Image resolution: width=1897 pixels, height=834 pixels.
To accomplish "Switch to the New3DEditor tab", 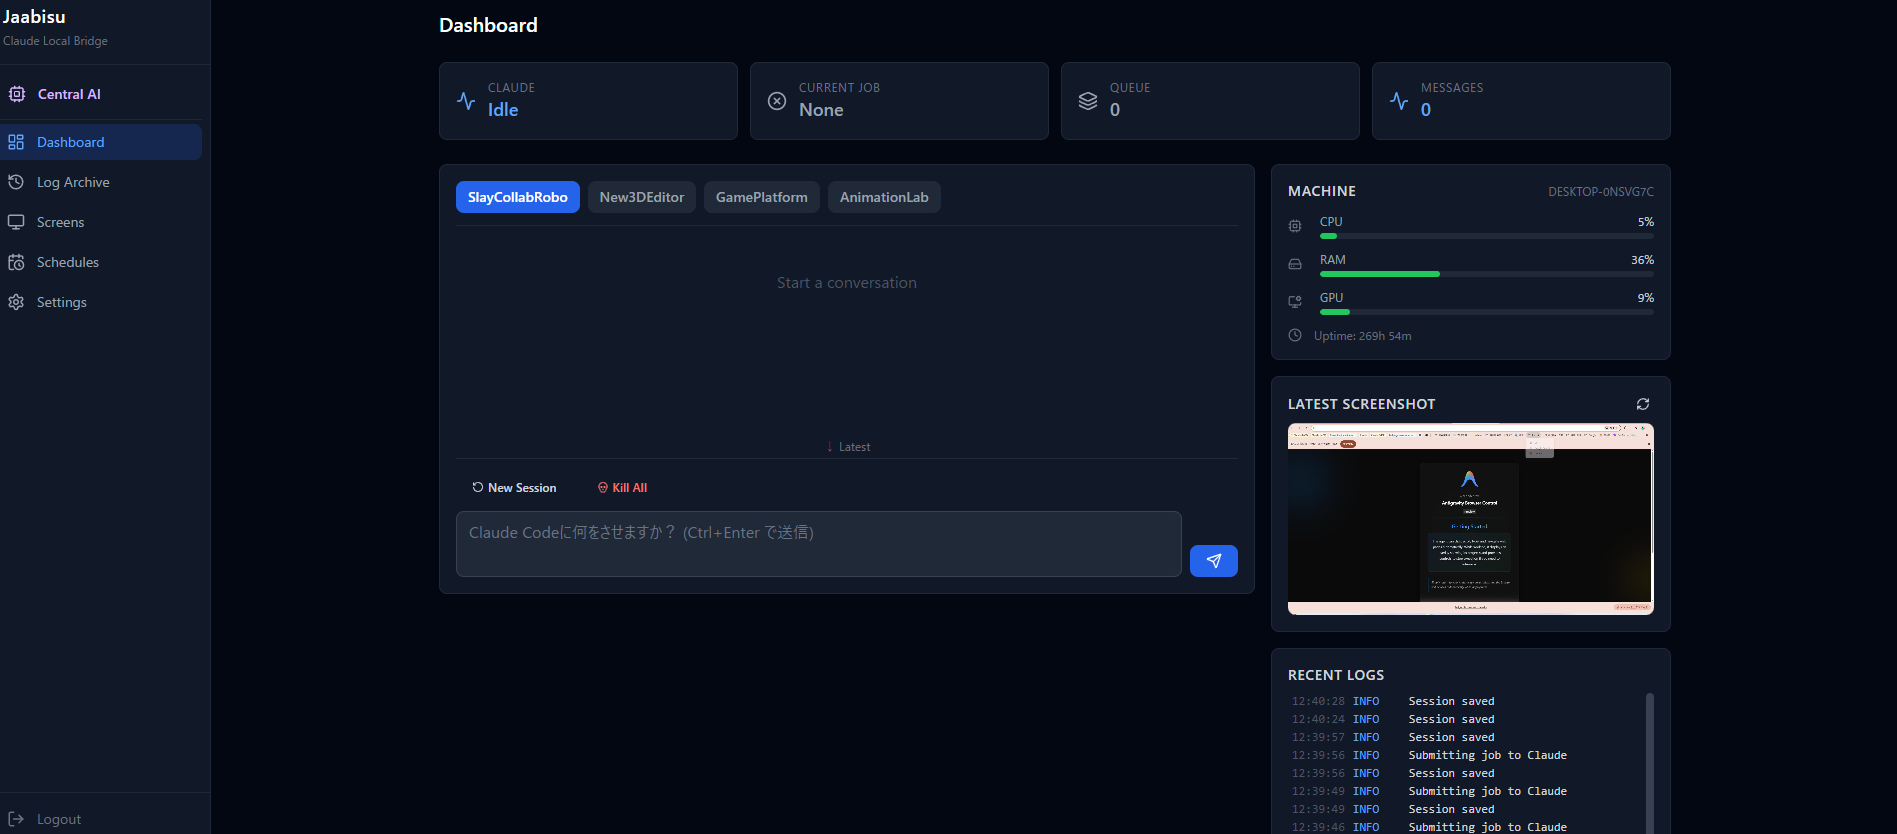I will 641,197.
